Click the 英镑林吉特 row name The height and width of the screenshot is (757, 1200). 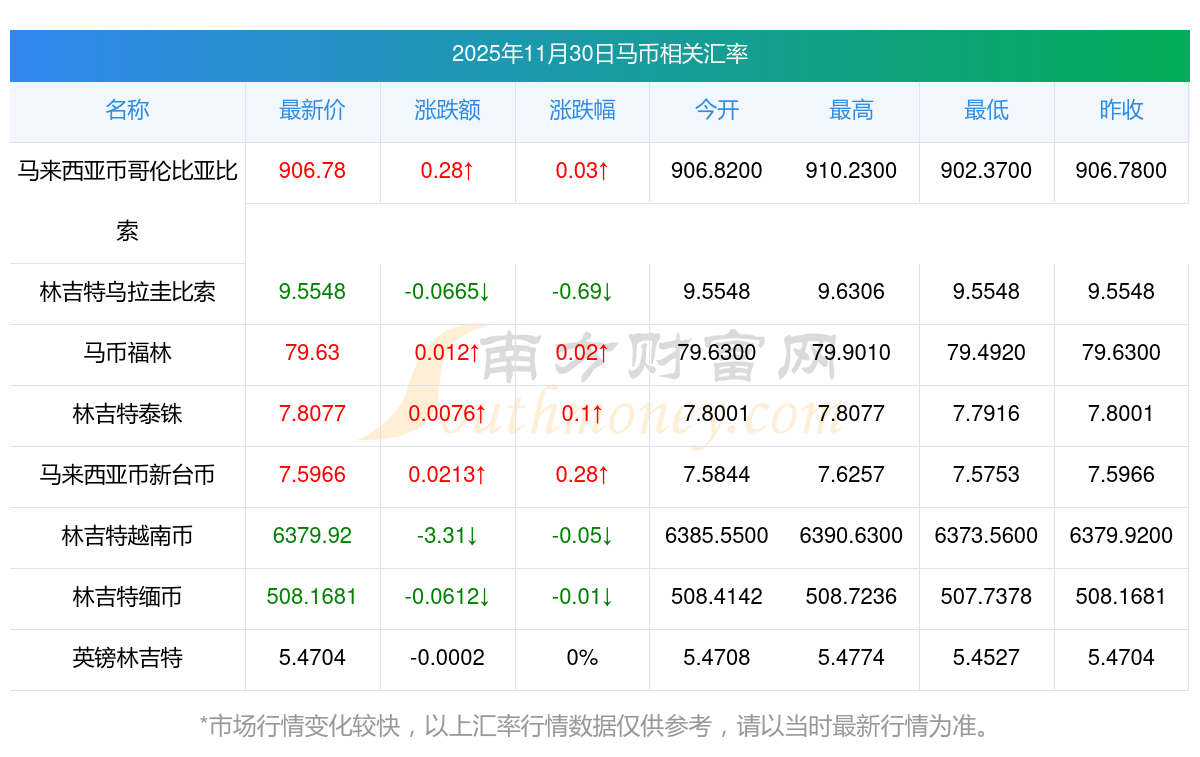pyautogui.click(x=127, y=658)
